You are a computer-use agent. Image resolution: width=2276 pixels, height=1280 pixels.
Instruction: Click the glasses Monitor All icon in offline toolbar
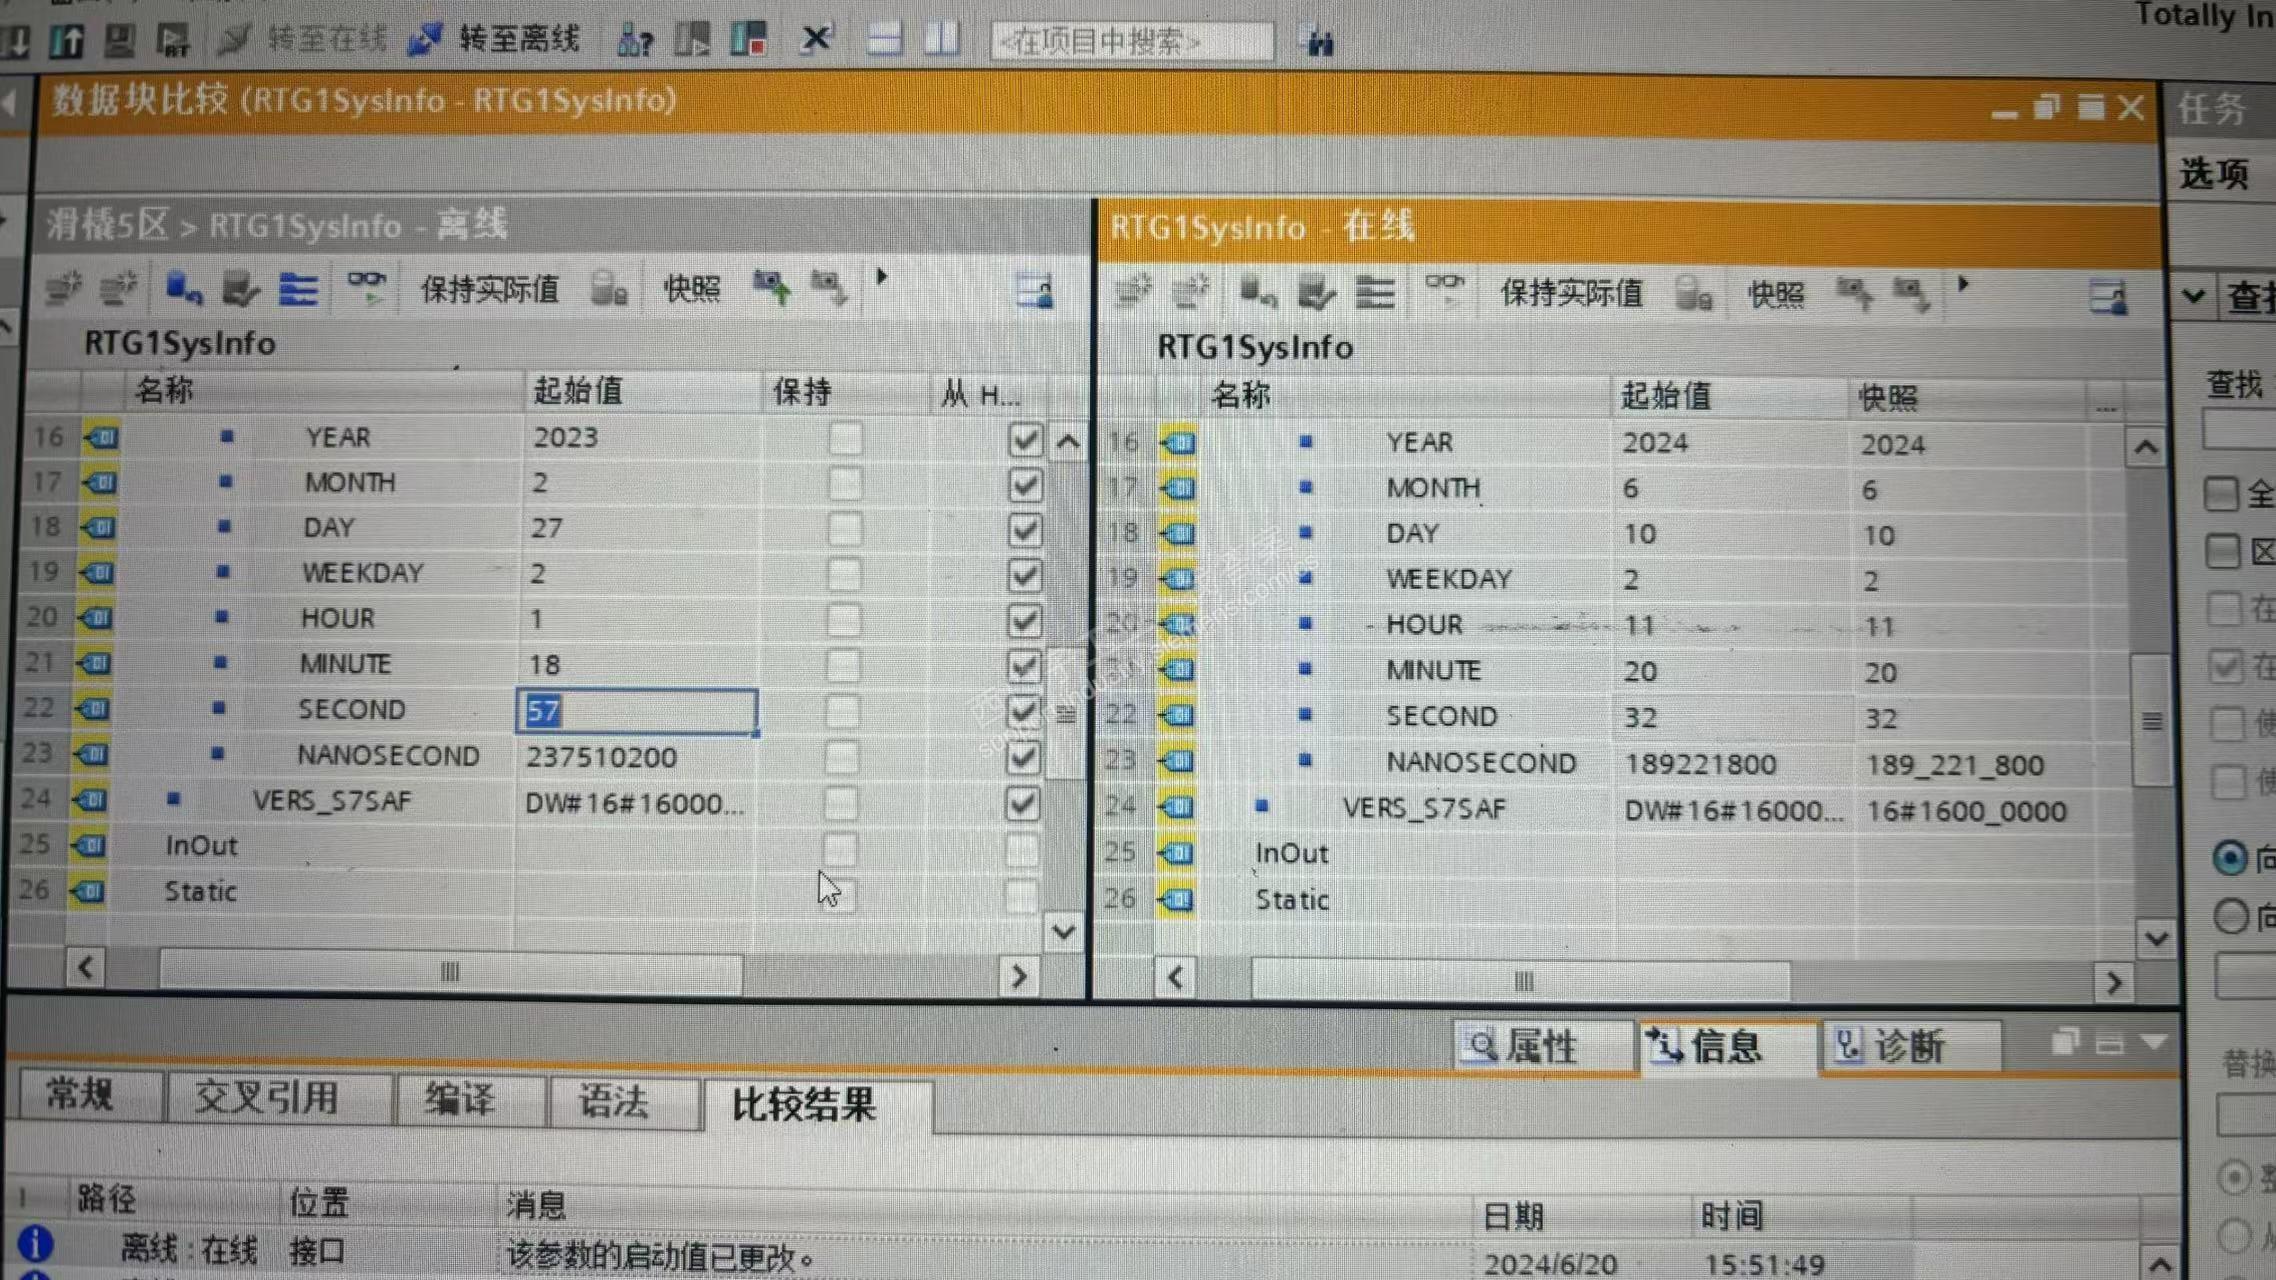pyautogui.click(x=366, y=285)
